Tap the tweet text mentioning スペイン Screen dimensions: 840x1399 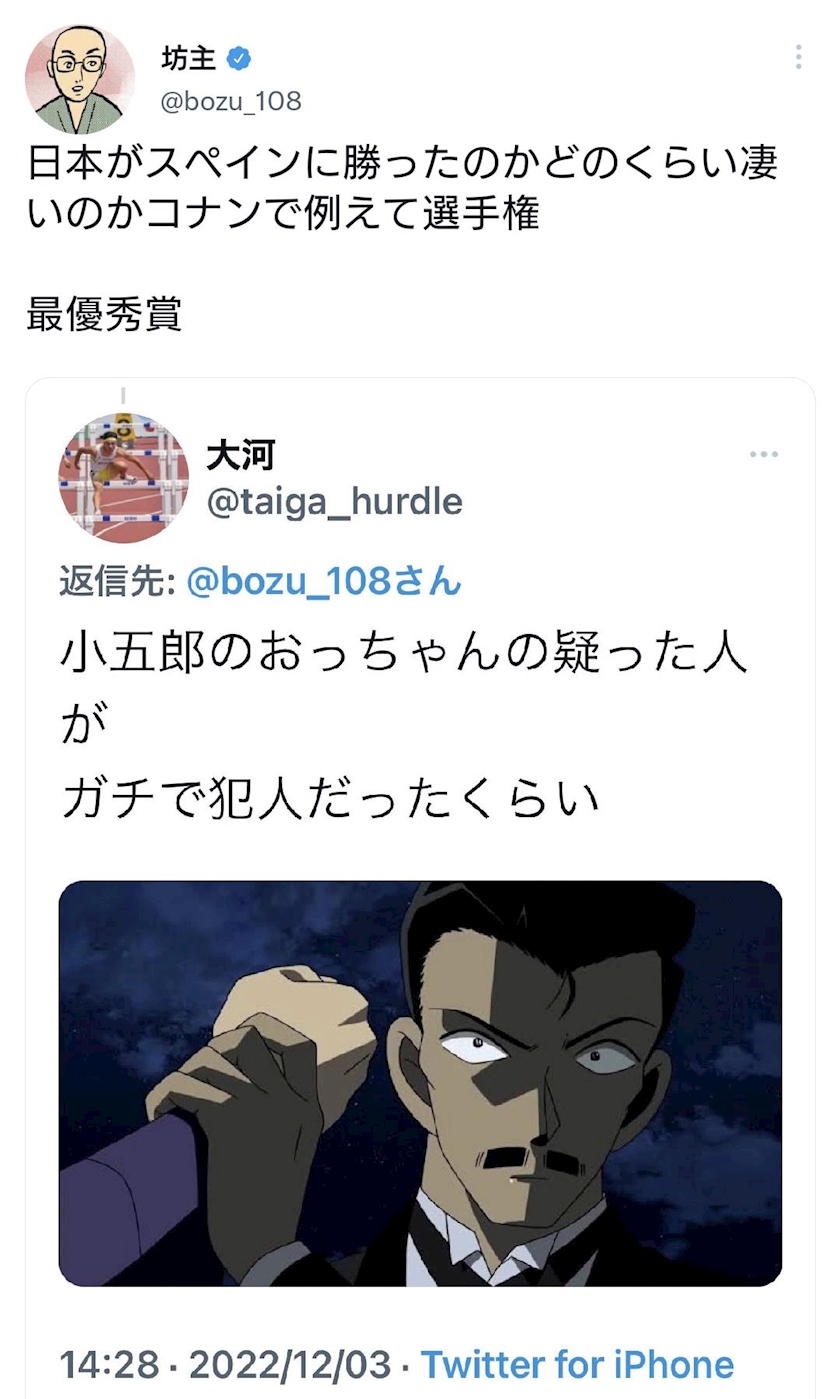(x=402, y=188)
